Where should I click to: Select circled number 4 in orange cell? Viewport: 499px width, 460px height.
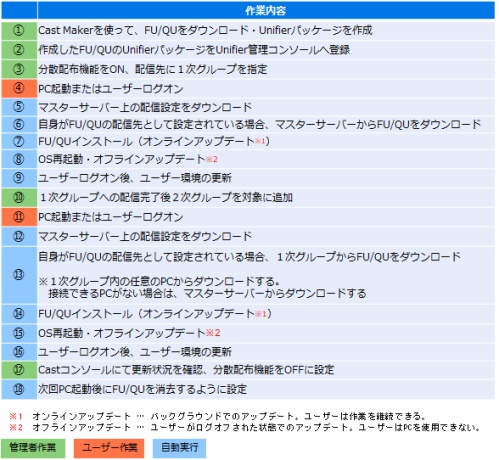point(18,88)
